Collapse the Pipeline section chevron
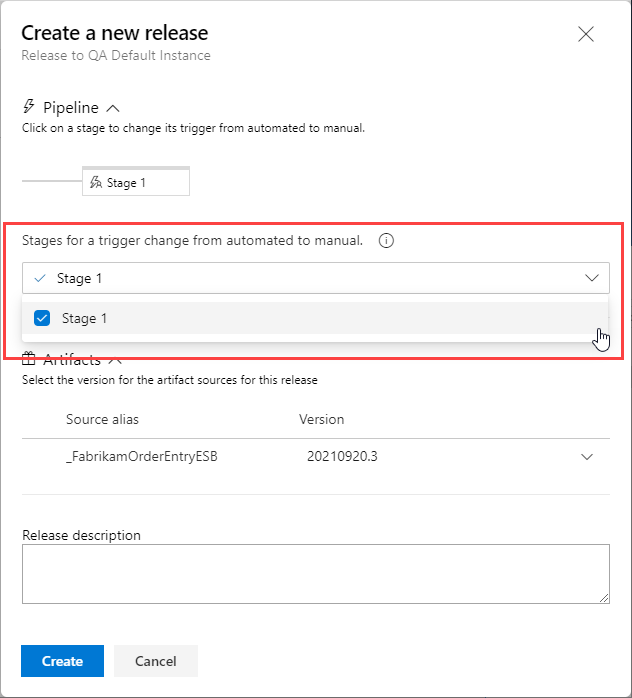This screenshot has width=632, height=698. 113,108
